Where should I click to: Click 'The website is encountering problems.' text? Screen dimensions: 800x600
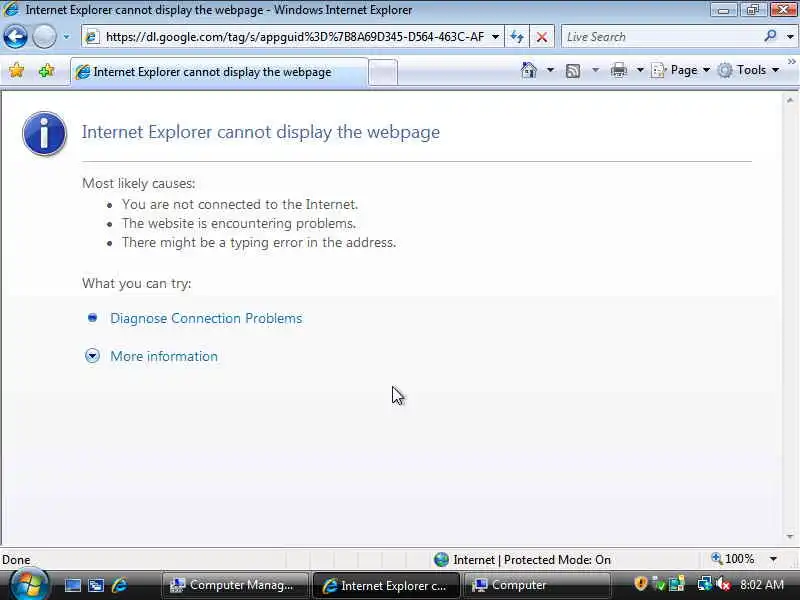click(x=239, y=223)
